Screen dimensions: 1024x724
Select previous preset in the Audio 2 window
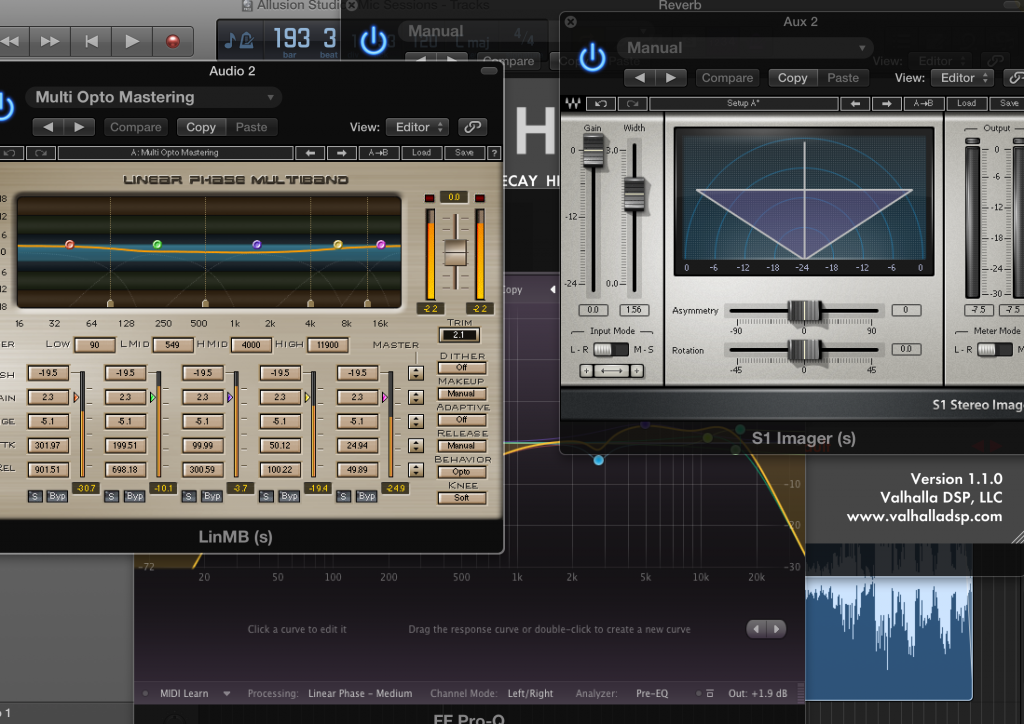48,127
